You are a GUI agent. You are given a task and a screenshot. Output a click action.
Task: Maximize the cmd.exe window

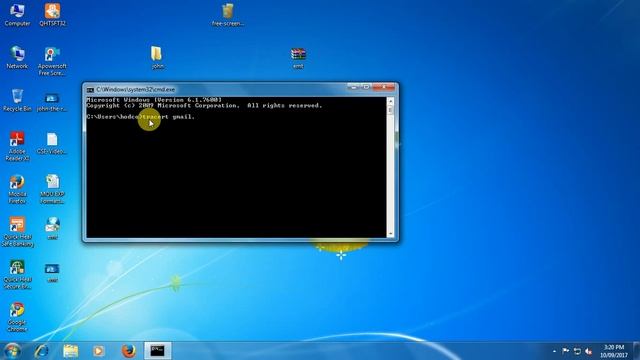[366, 87]
